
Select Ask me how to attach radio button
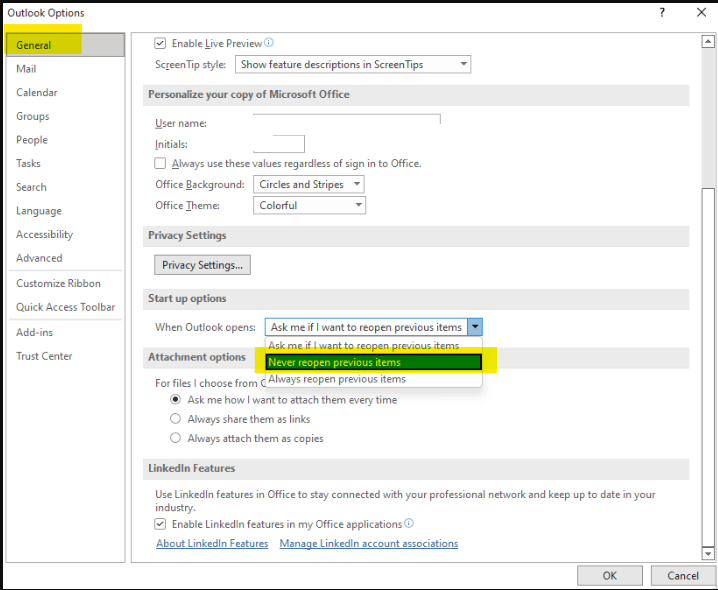coord(175,399)
